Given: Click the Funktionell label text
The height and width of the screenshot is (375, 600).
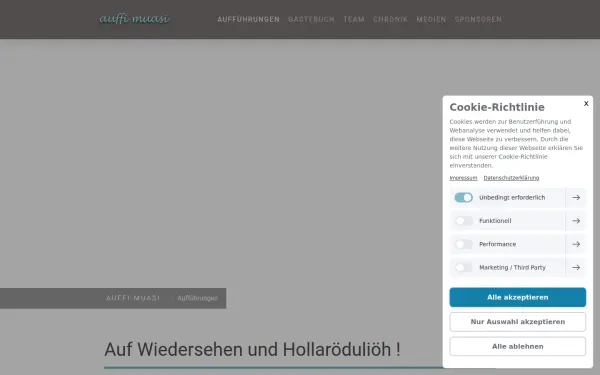Looking at the screenshot, I should [495, 221].
